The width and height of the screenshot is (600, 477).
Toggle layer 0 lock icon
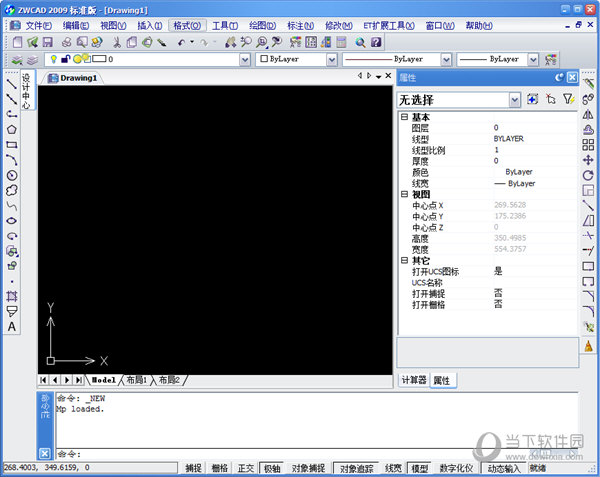(65, 59)
